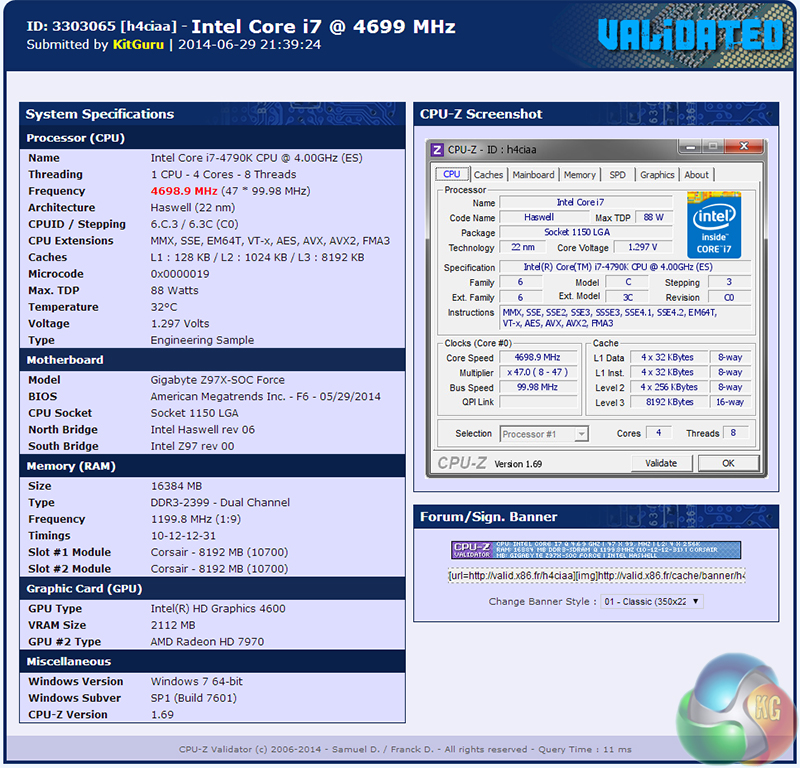Click the banner URL code field
This screenshot has width=800, height=768.
coord(596,576)
